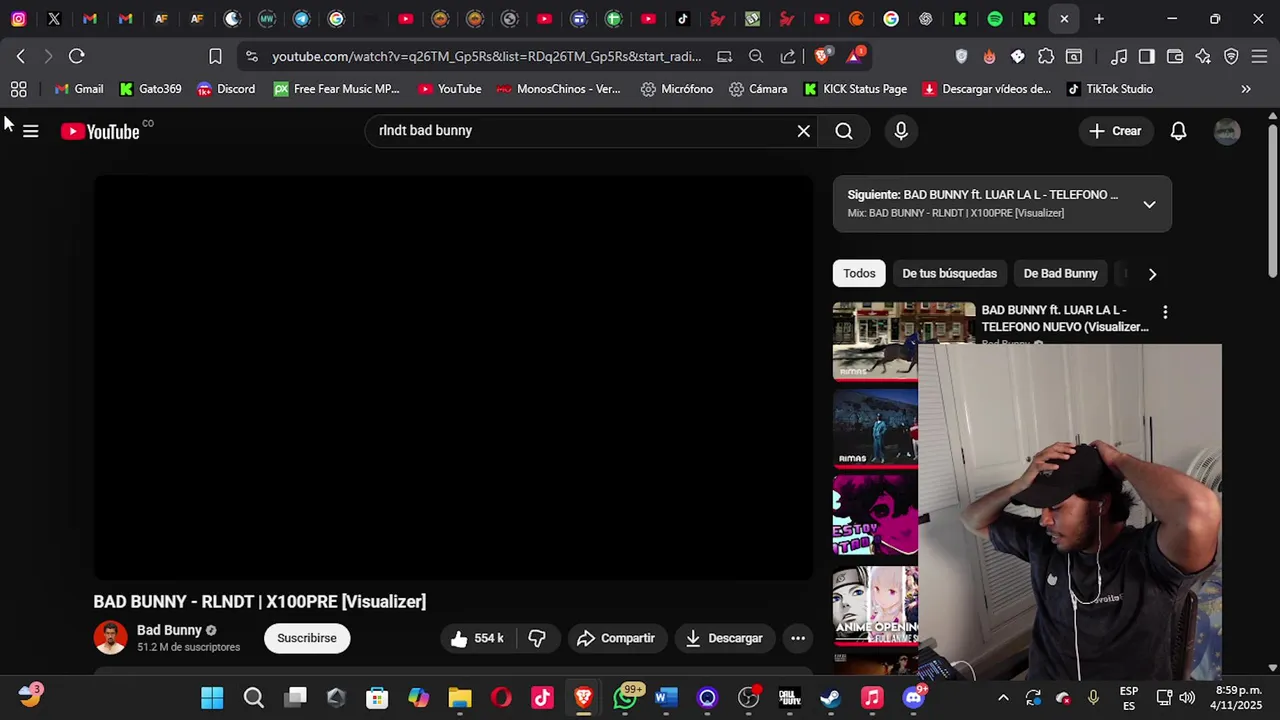Open the browser extensions puzzle icon
The height and width of the screenshot is (720, 1280).
click(x=1046, y=56)
